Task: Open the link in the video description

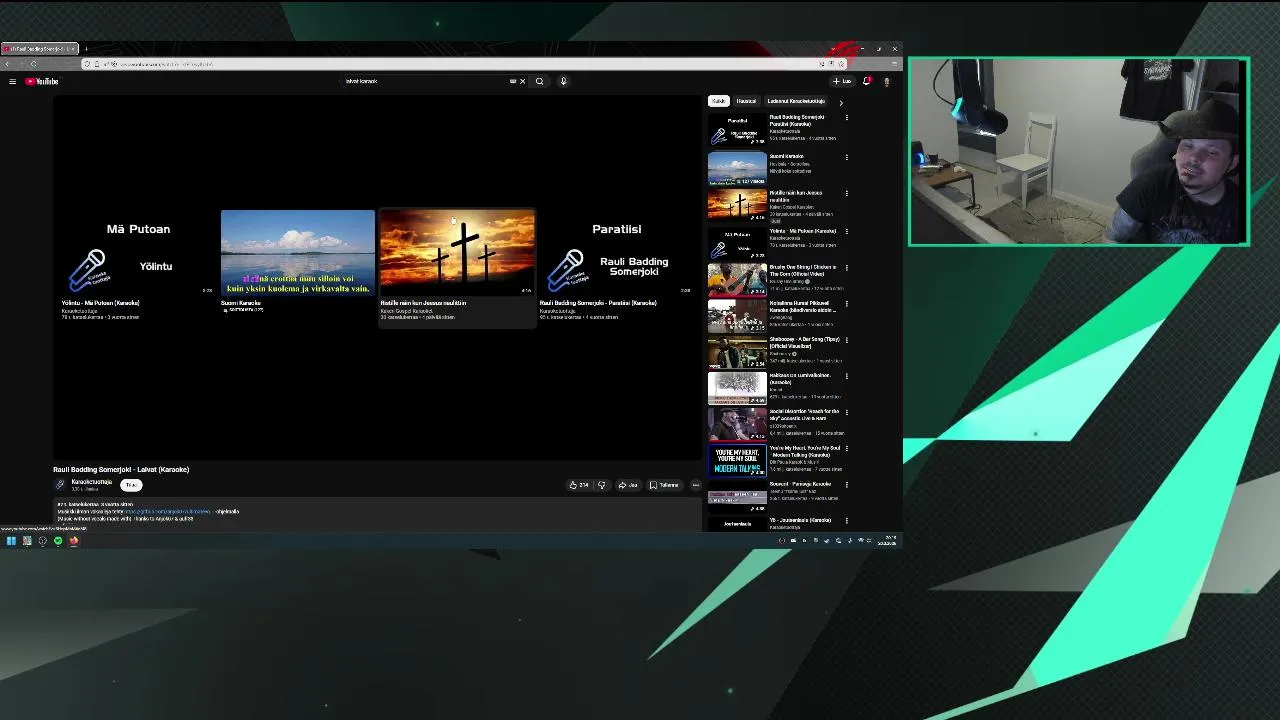Action: click(168, 511)
